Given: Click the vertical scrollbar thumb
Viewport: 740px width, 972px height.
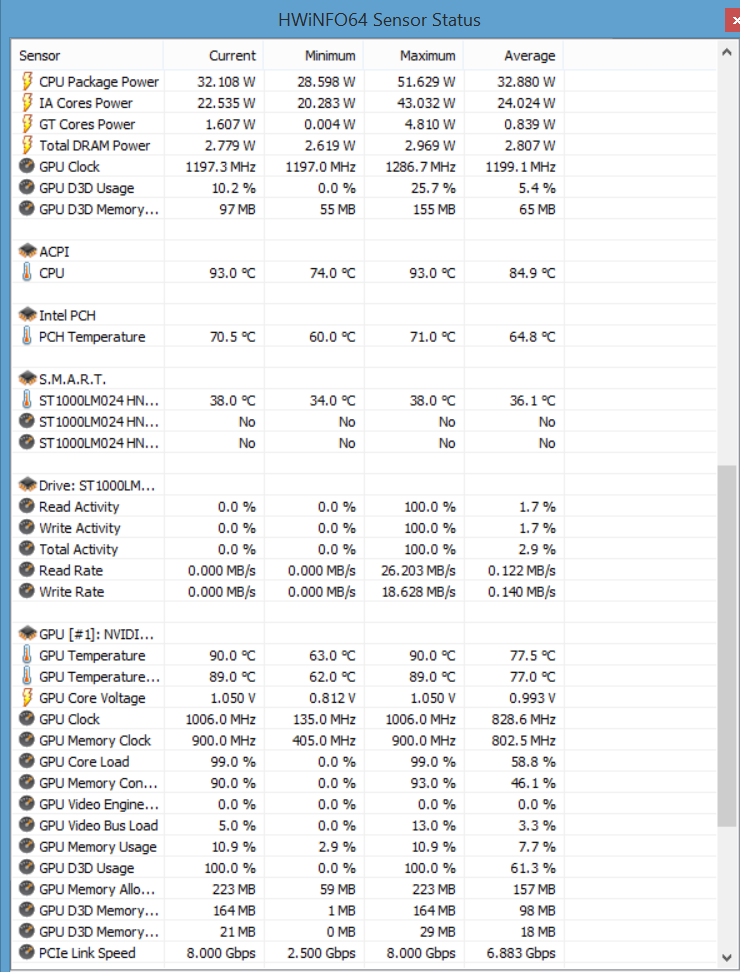Looking at the screenshot, I should [727, 645].
